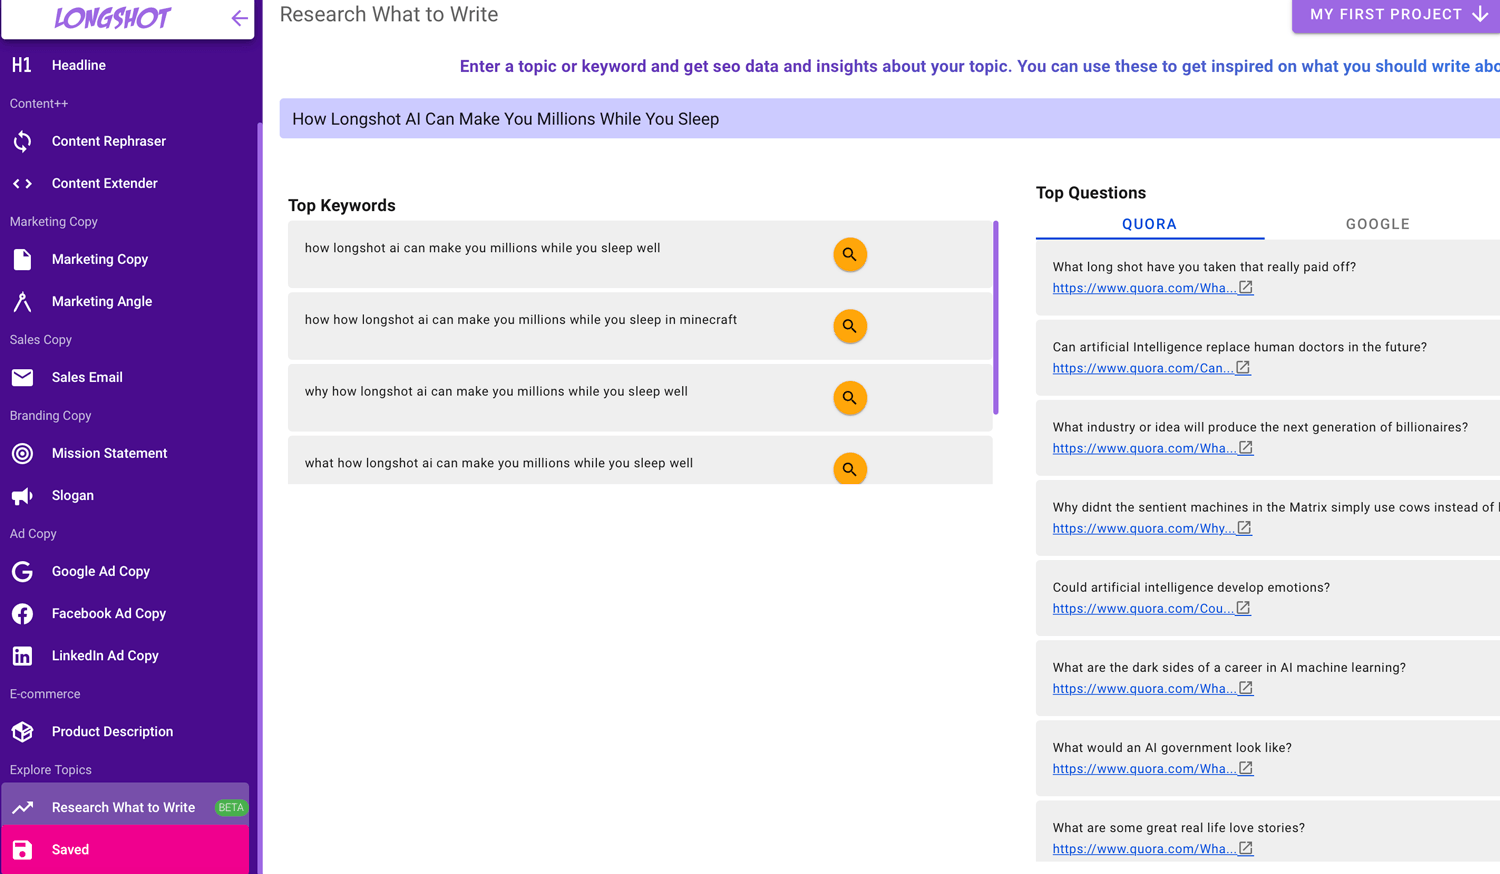
Task: Open the Saved section in sidebar
Action: 70,850
